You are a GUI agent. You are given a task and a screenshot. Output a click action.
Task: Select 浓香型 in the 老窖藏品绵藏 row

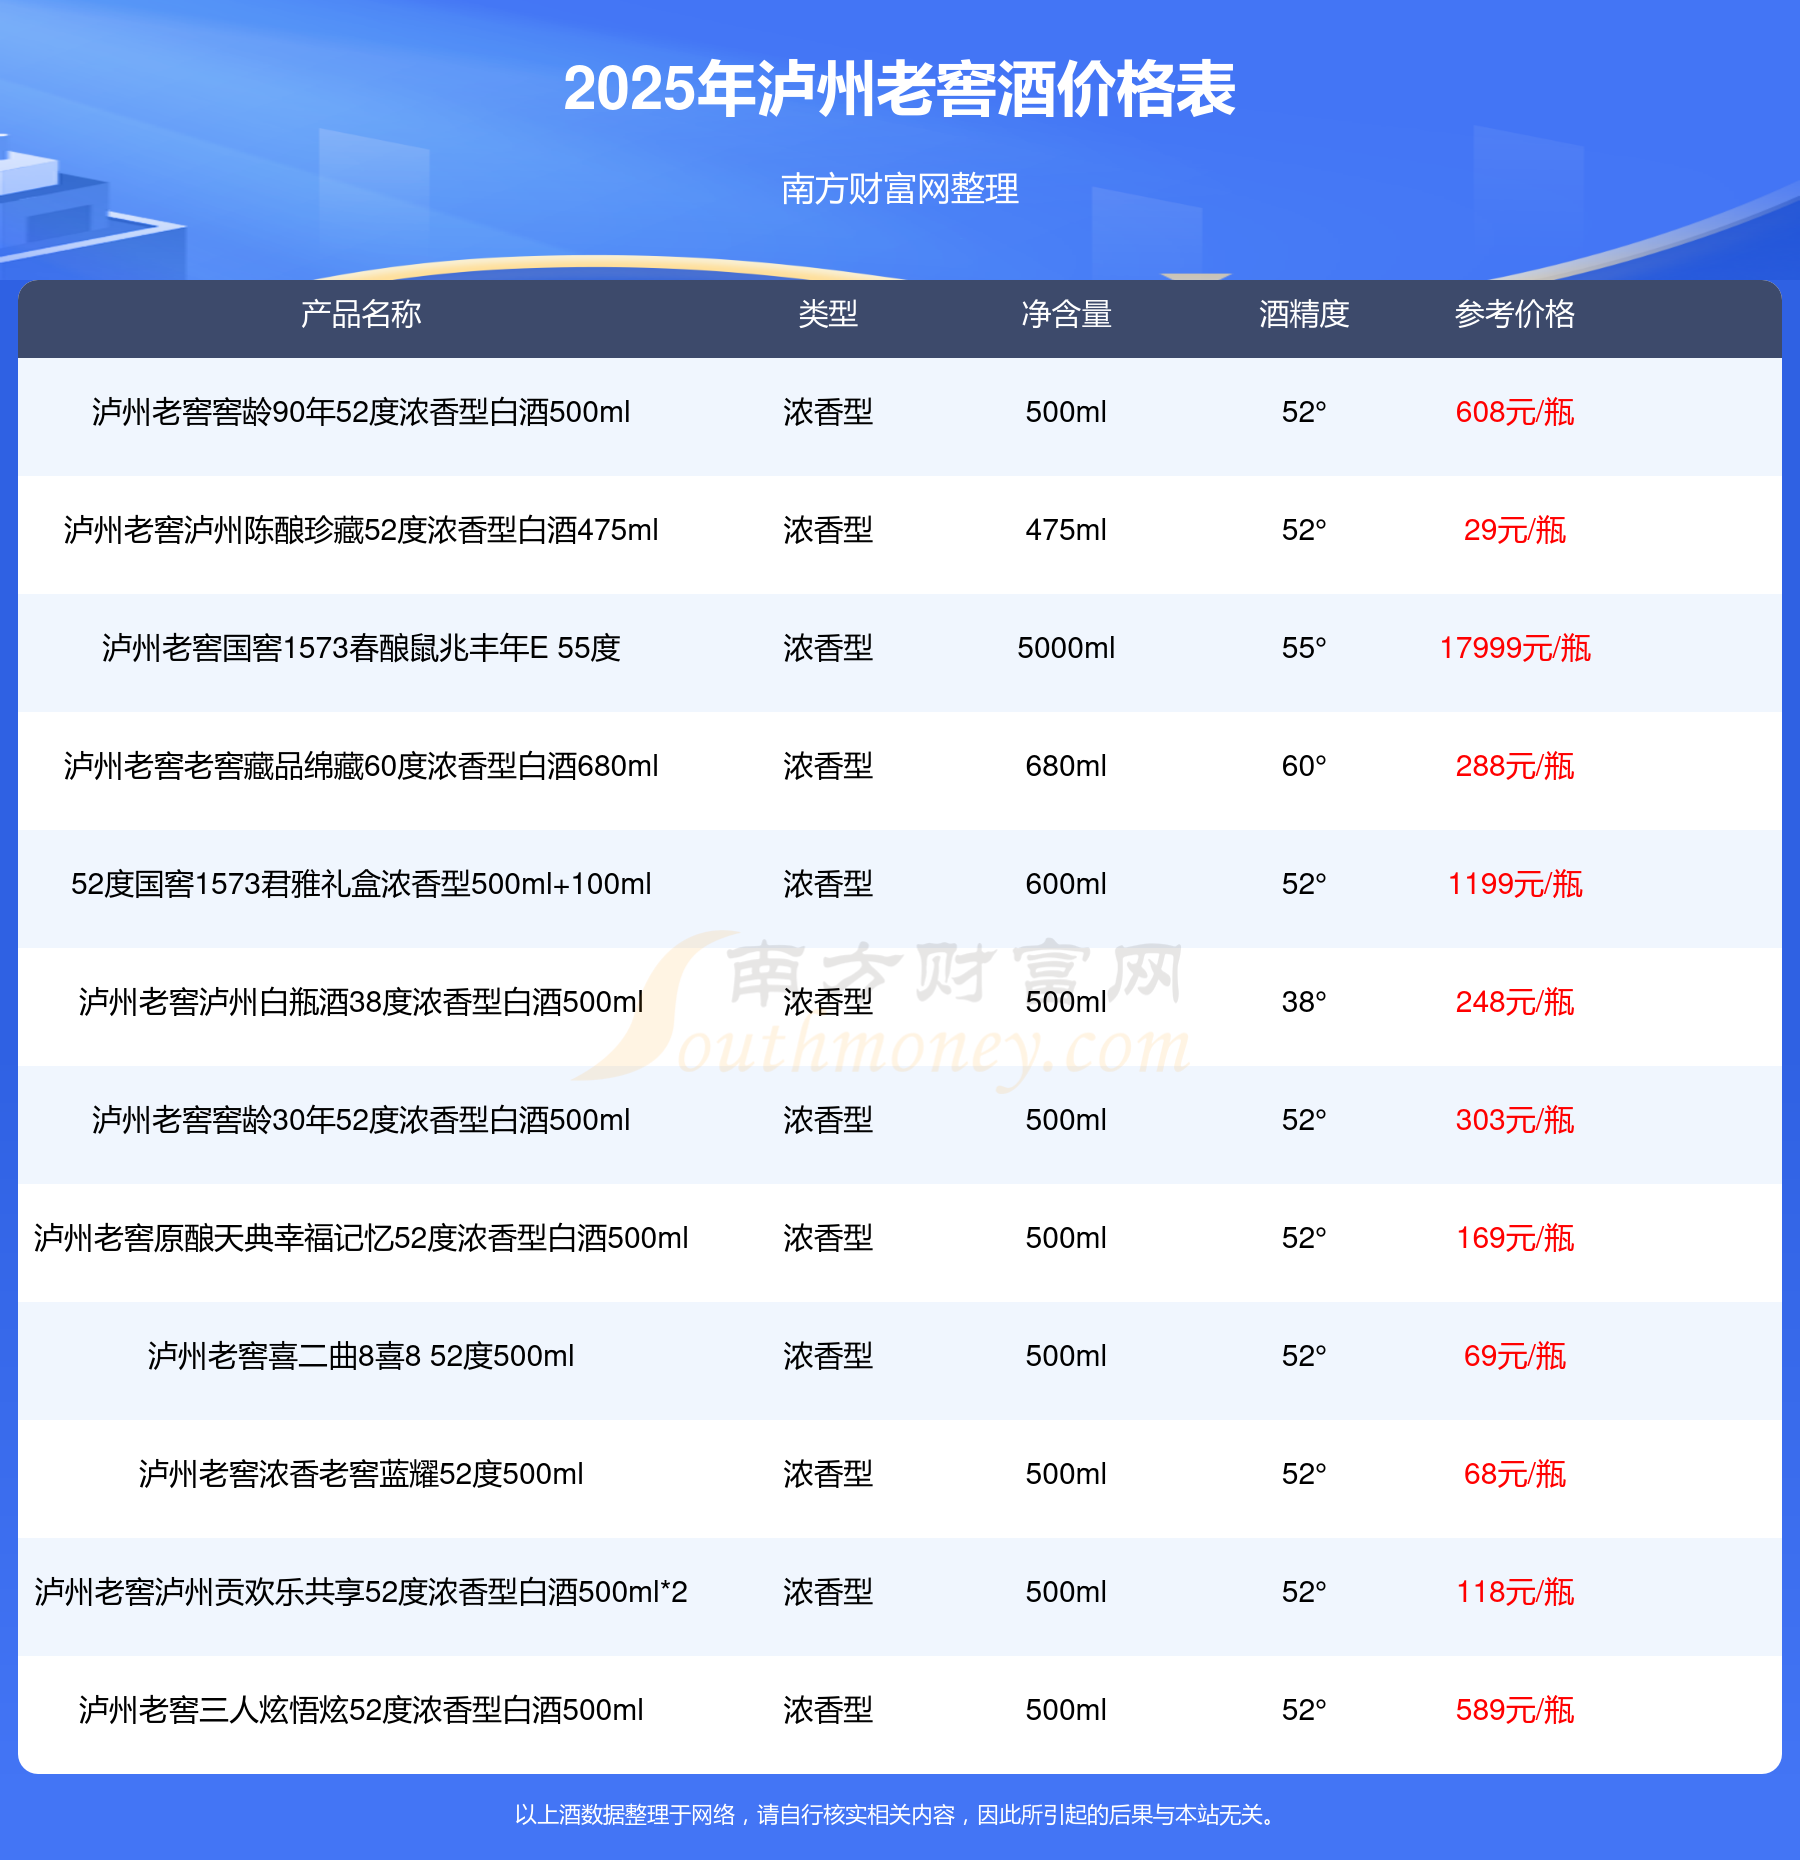coord(828,766)
